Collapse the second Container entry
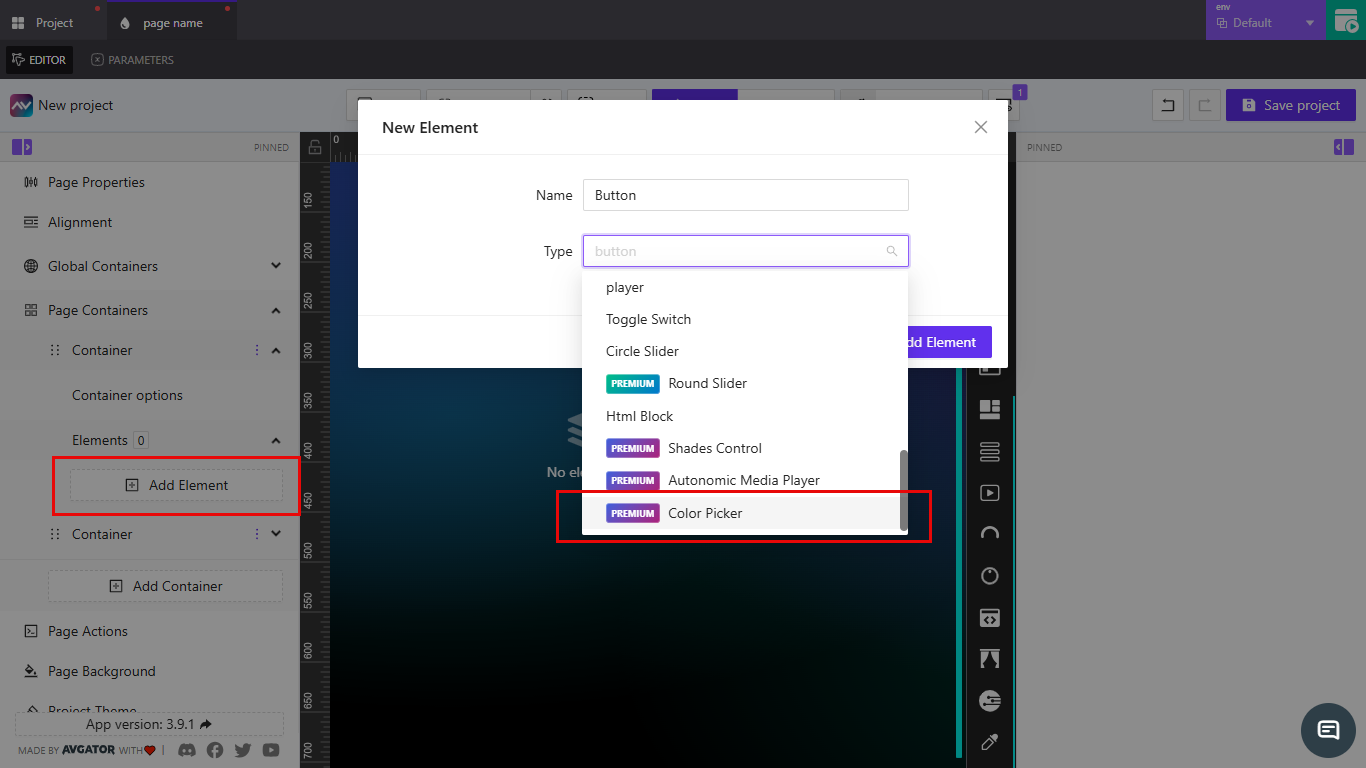This screenshot has height=768, width=1366. pos(275,533)
